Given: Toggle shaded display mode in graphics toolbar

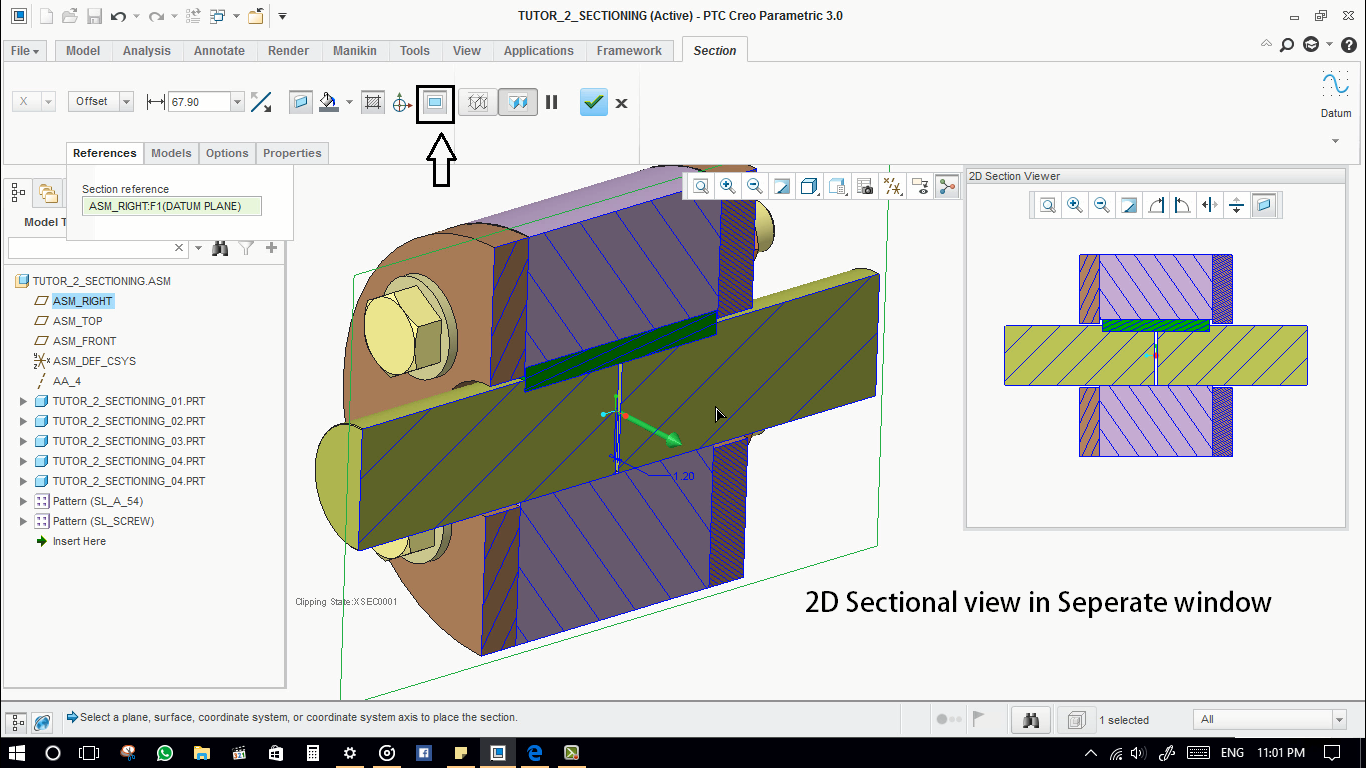Looking at the screenshot, I should point(808,186).
